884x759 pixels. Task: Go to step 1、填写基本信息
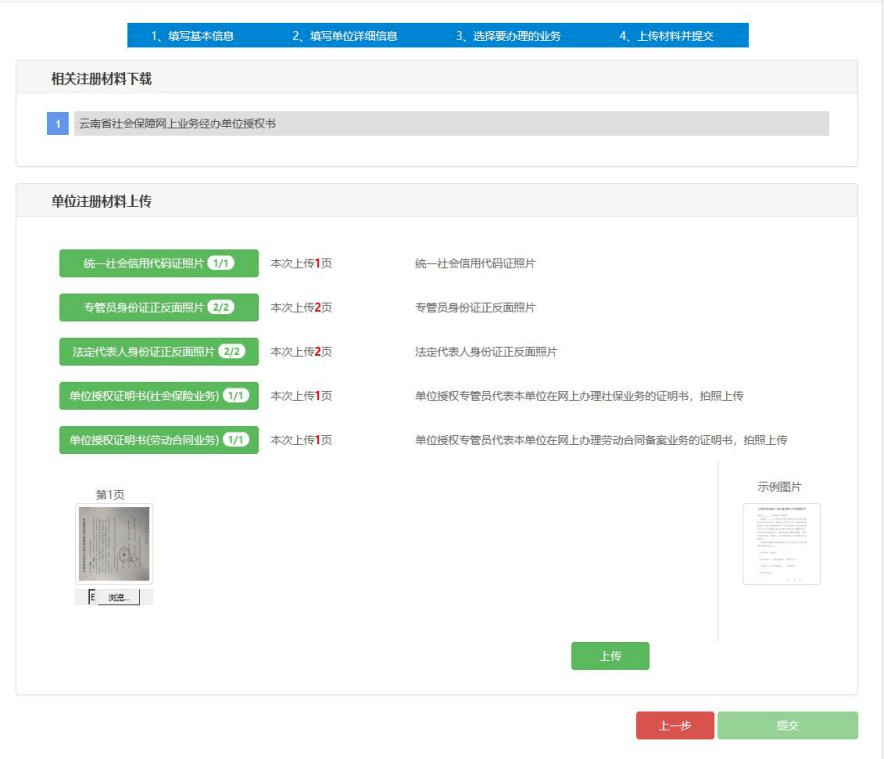(192, 36)
